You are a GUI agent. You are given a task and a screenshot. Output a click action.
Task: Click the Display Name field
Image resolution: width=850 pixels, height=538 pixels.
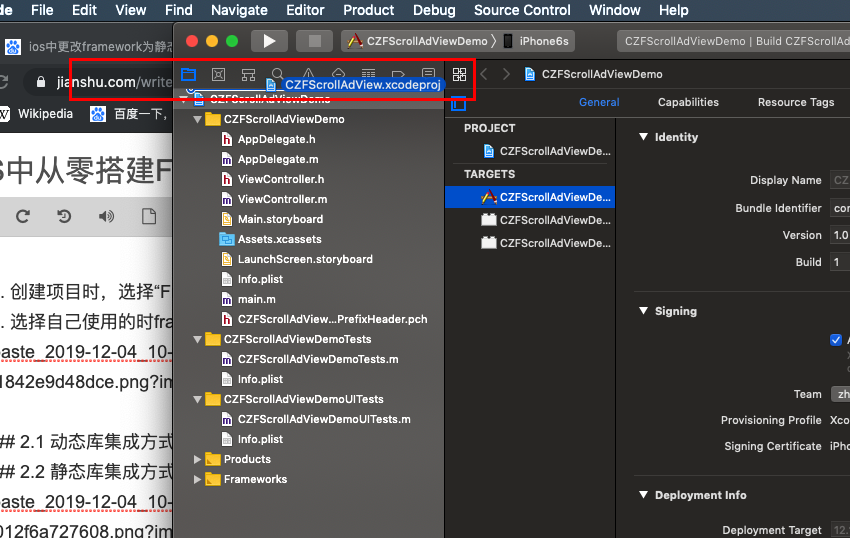840,180
